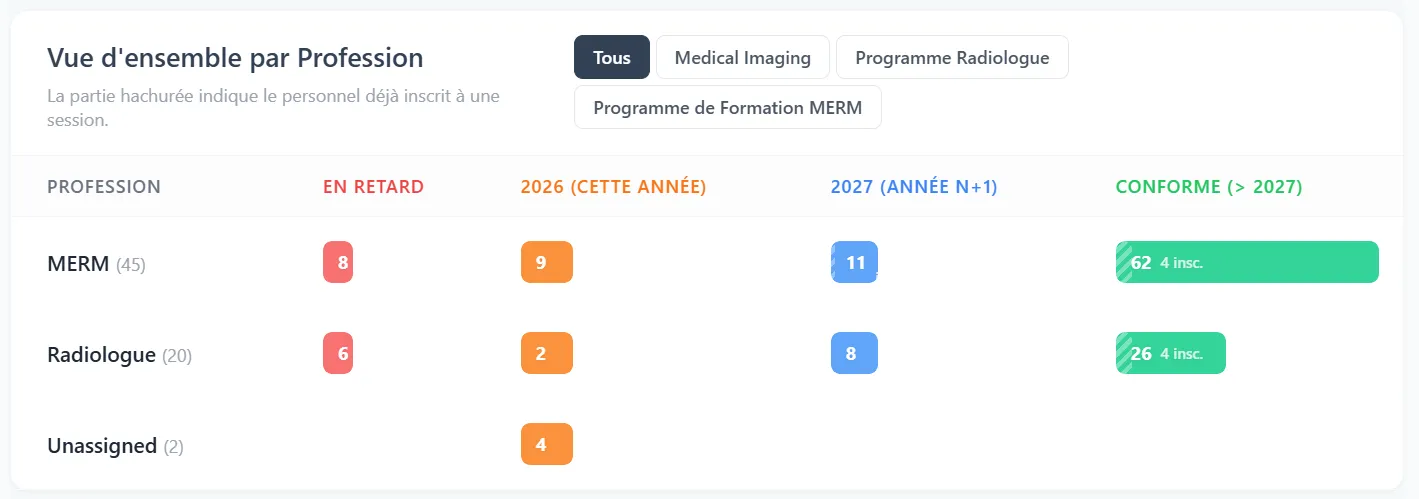The width and height of the screenshot is (1419, 499).
Task: Open Radiologue Conforme green bar 26
Action: click(1171, 353)
